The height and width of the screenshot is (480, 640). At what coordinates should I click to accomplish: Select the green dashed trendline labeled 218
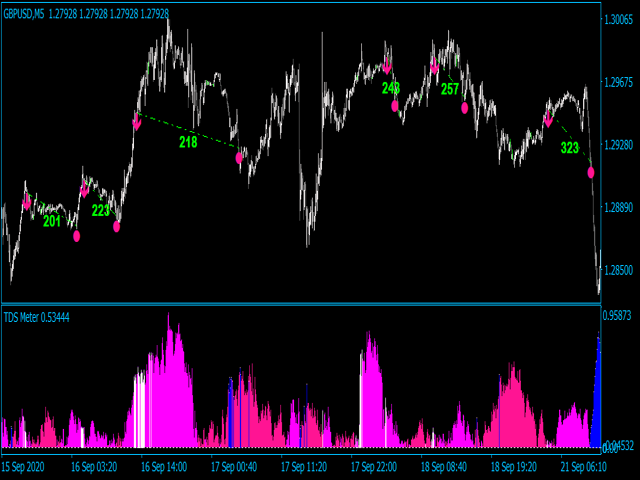[x=188, y=130]
